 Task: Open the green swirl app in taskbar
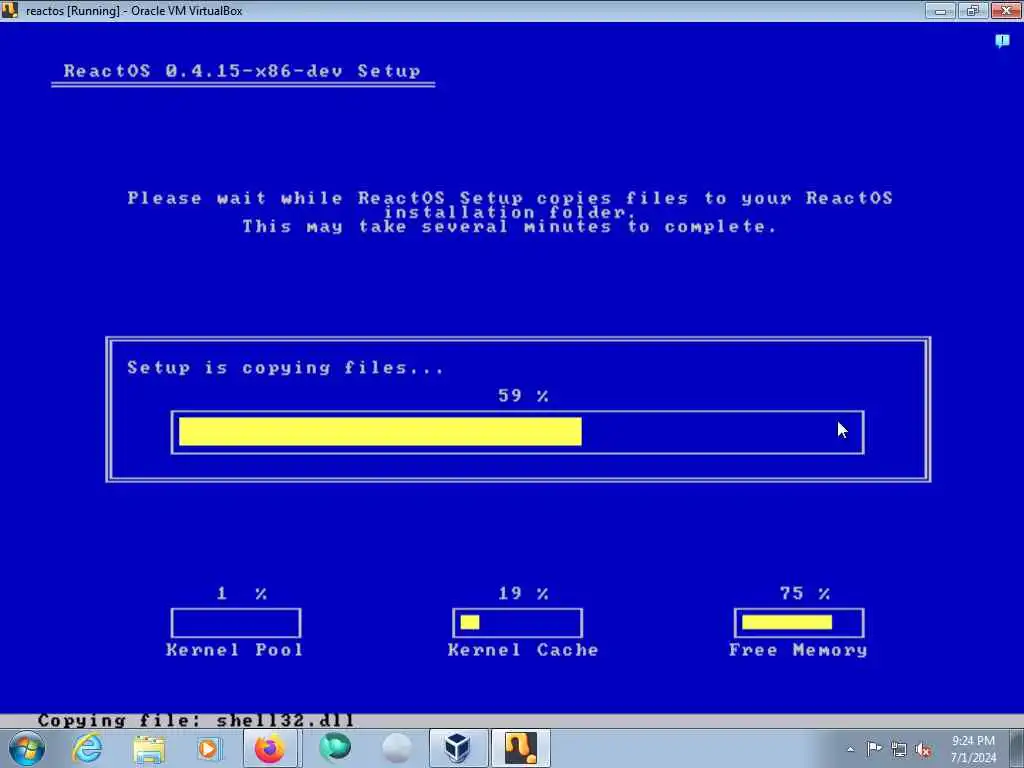tap(335, 748)
